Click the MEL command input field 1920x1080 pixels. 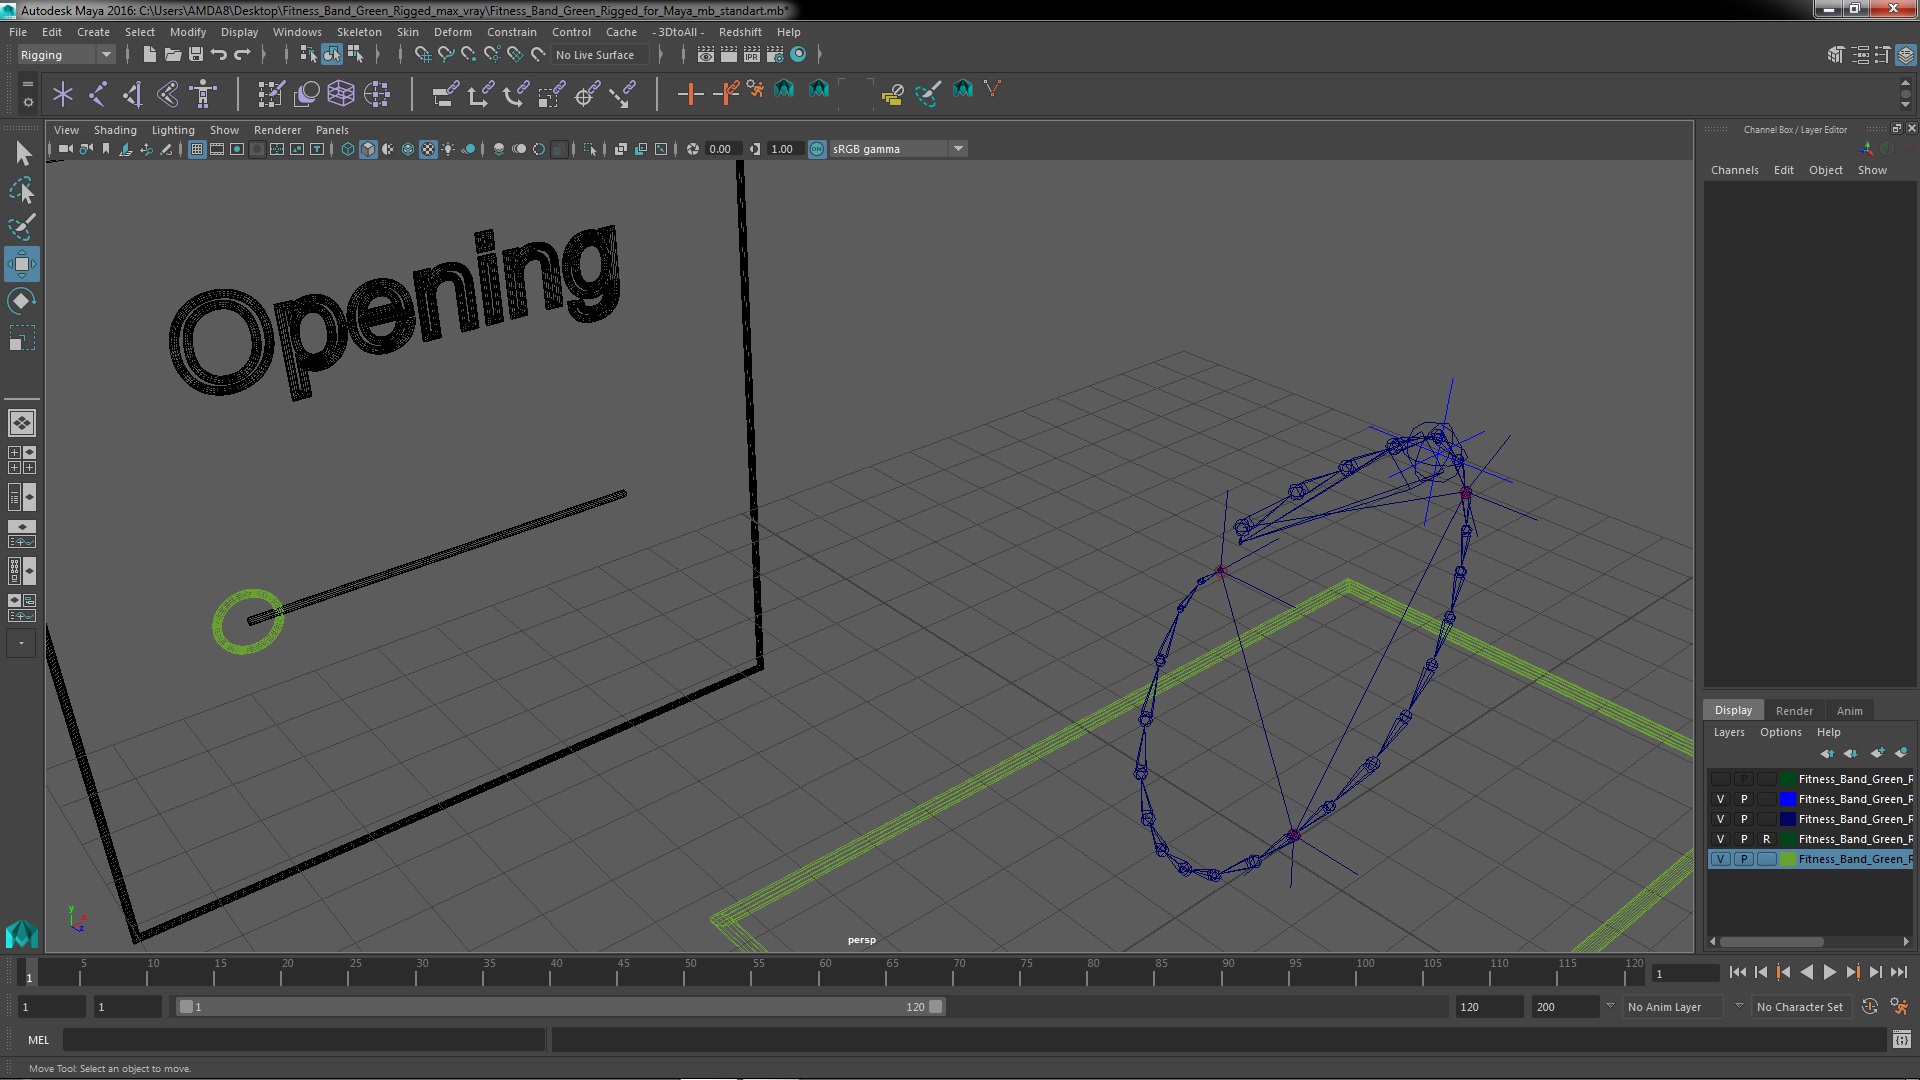[304, 1040]
